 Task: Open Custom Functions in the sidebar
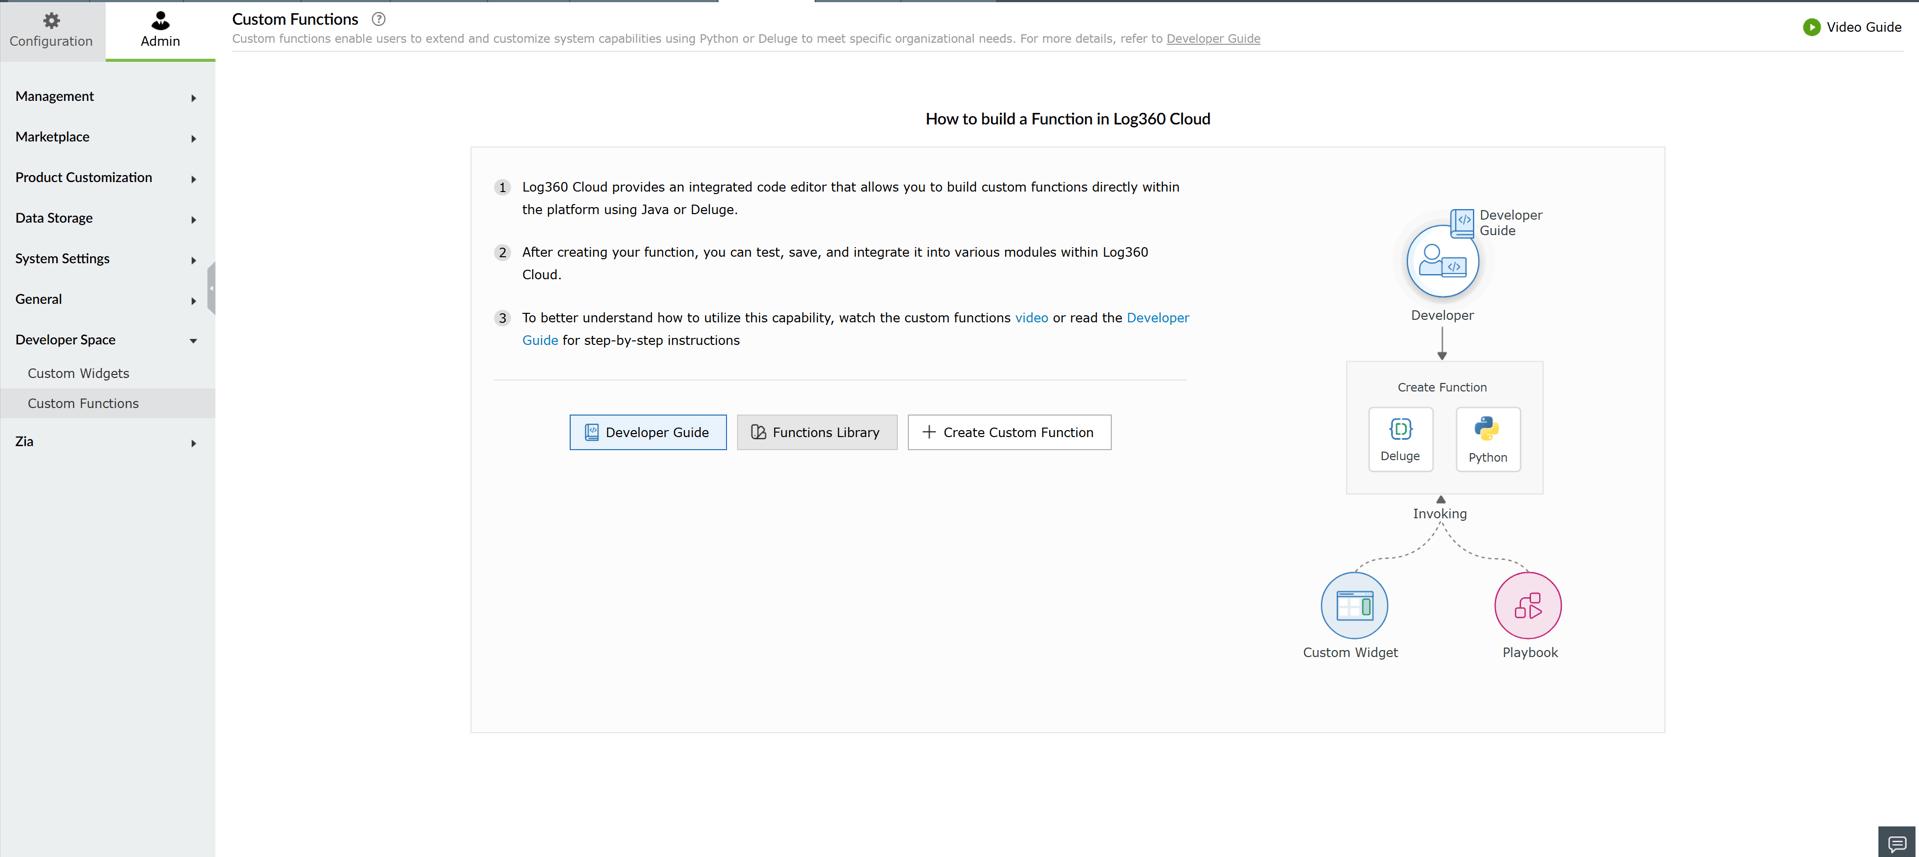pos(107,403)
